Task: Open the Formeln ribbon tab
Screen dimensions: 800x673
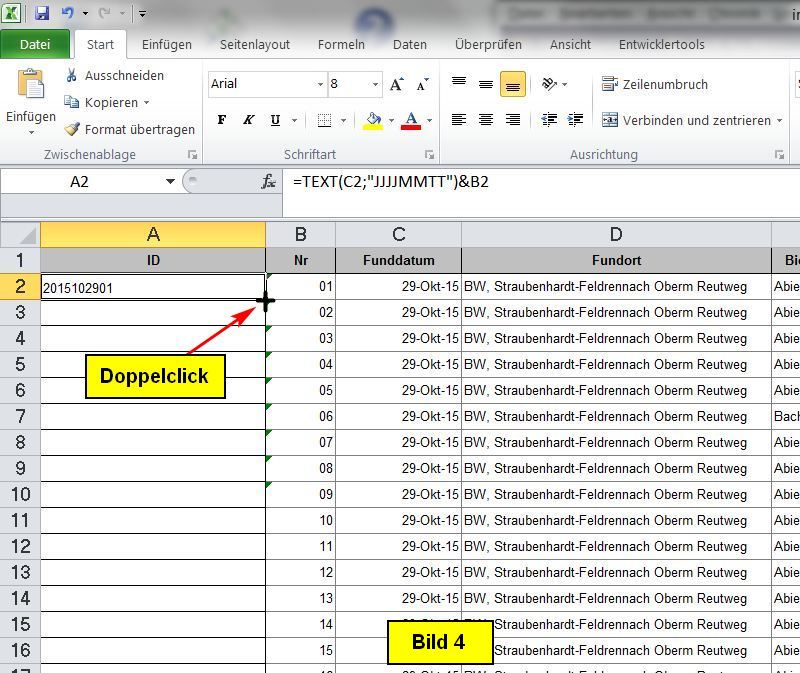Action: (341, 44)
